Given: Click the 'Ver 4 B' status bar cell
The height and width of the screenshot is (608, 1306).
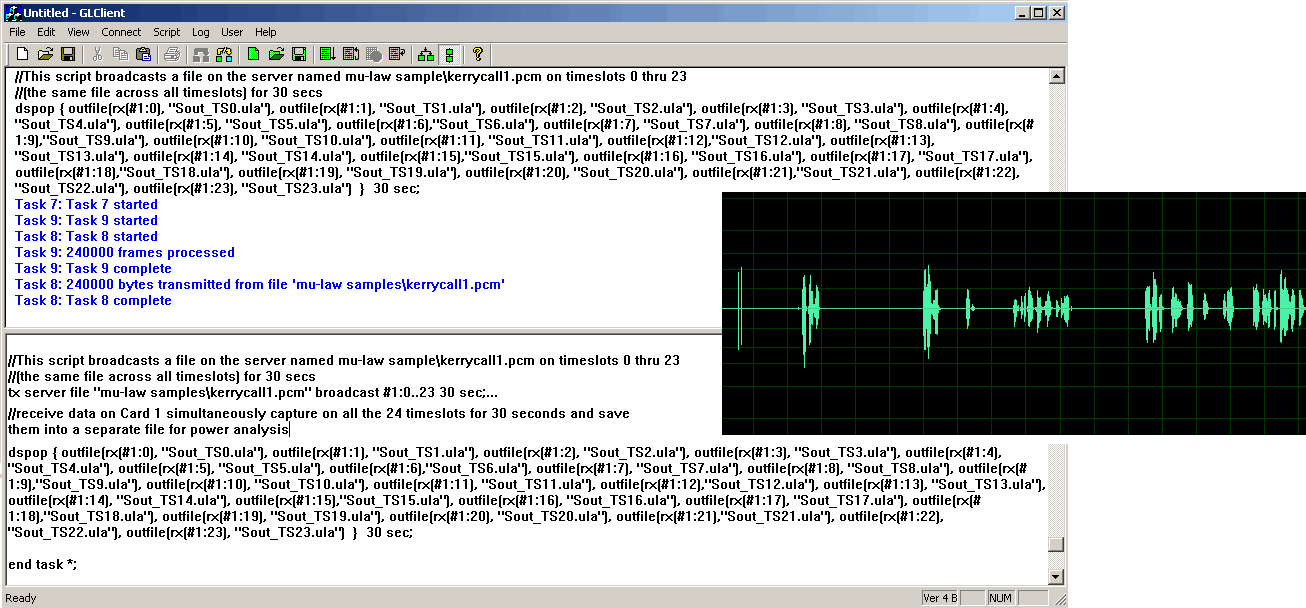Looking at the screenshot, I should coord(940,598).
